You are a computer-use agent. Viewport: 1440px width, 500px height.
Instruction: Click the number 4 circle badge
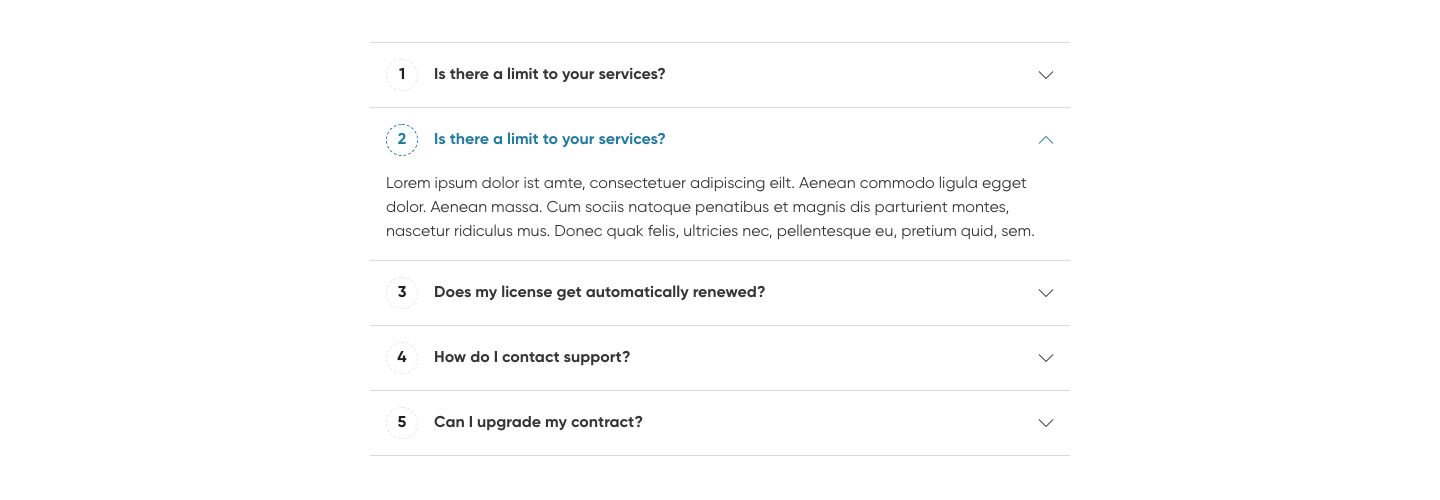click(402, 358)
